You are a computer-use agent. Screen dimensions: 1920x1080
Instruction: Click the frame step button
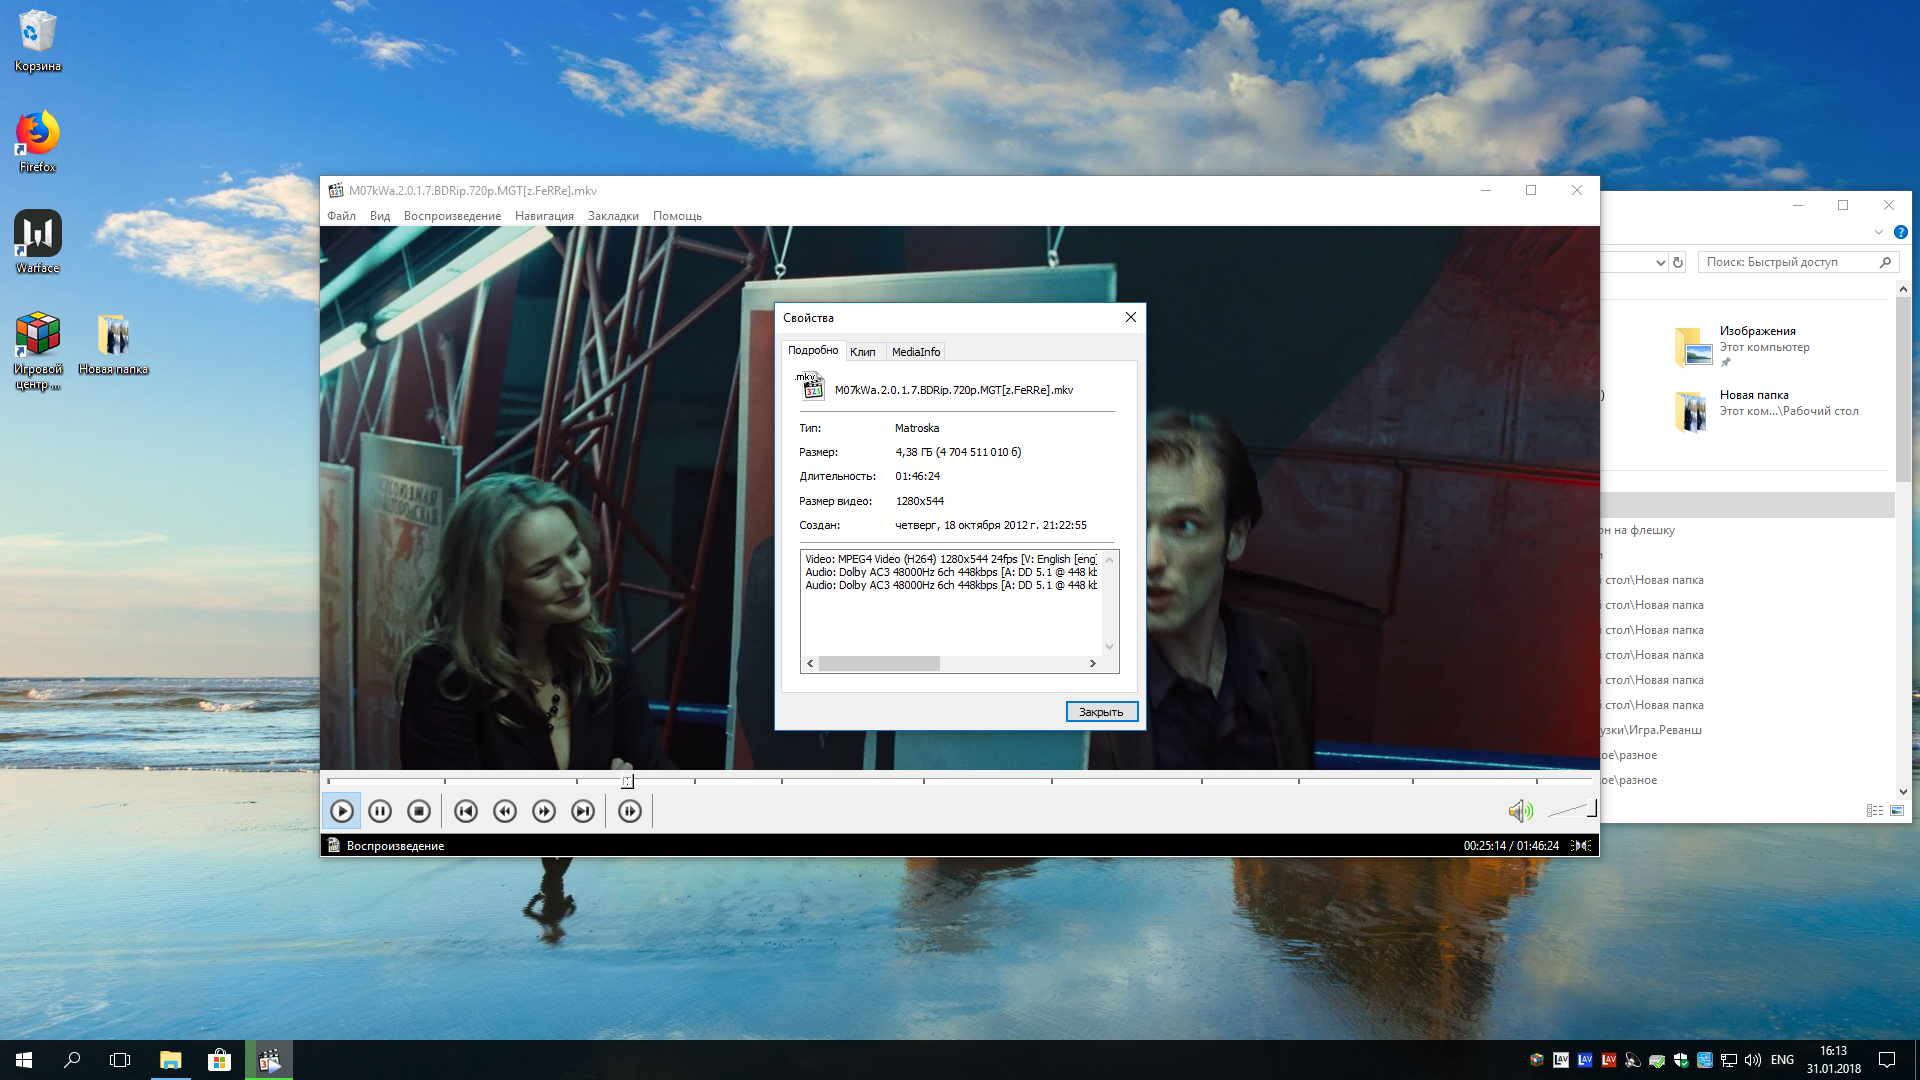coord(630,811)
